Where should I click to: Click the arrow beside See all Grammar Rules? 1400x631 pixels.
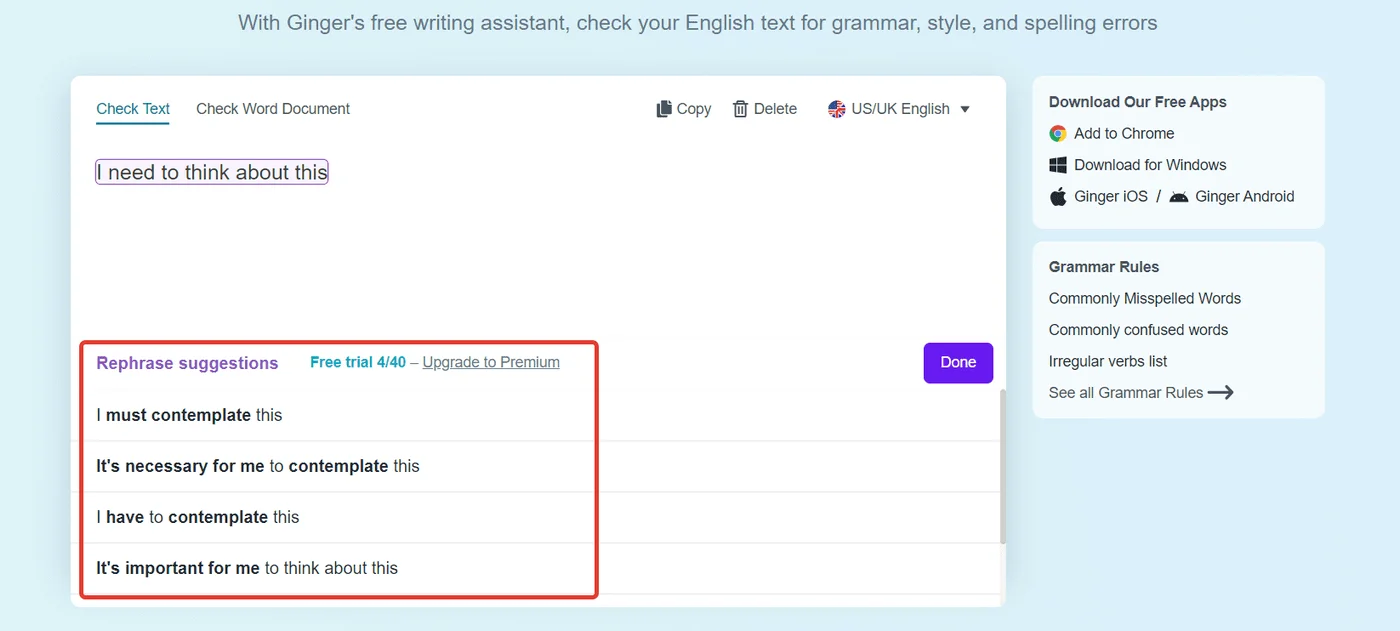(x=1221, y=393)
